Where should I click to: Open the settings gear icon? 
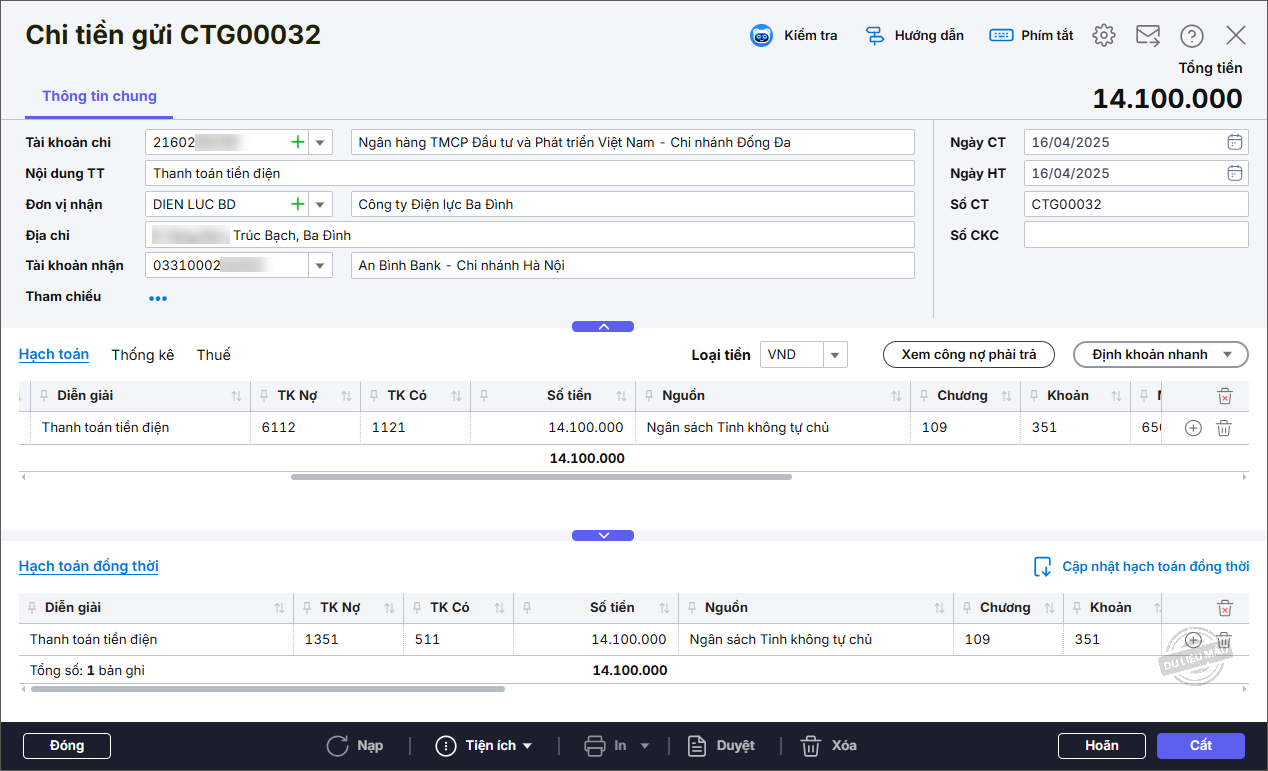pyautogui.click(x=1104, y=36)
